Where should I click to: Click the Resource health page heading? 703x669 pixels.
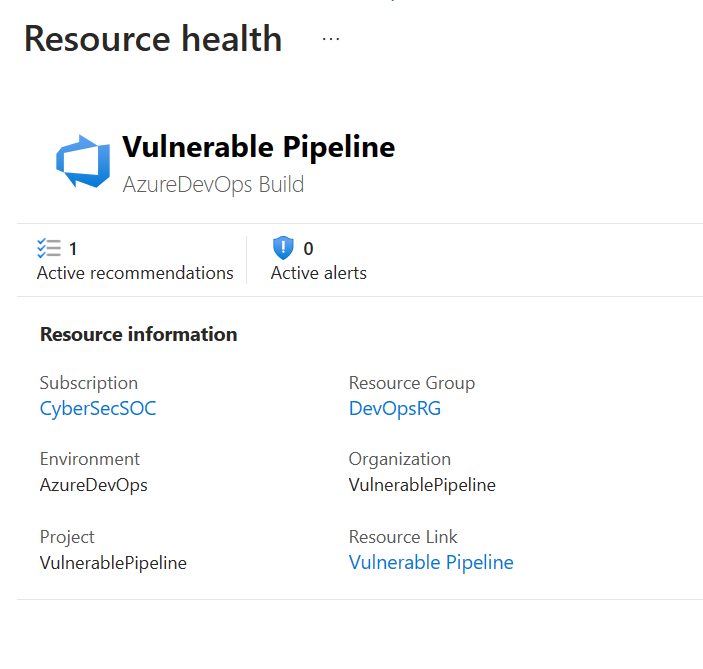click(153, 39)
